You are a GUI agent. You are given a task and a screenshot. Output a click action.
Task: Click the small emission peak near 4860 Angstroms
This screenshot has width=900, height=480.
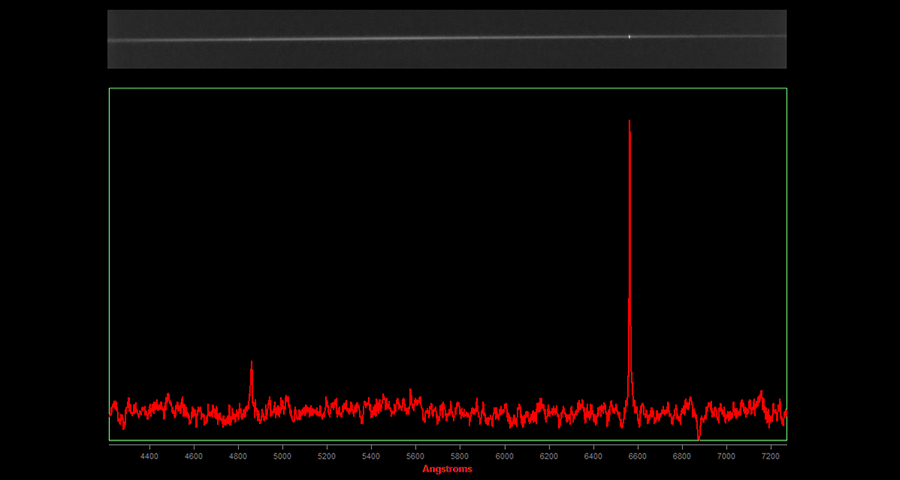point(251,364)
